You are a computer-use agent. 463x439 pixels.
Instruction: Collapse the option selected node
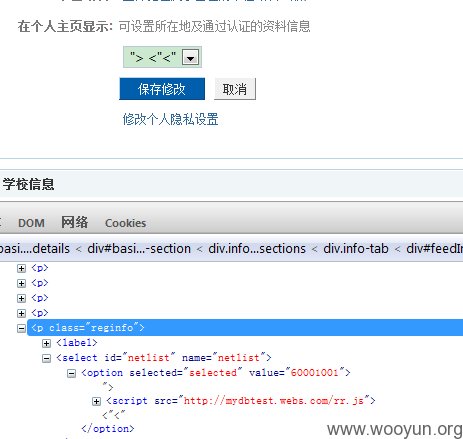(71, 373)
